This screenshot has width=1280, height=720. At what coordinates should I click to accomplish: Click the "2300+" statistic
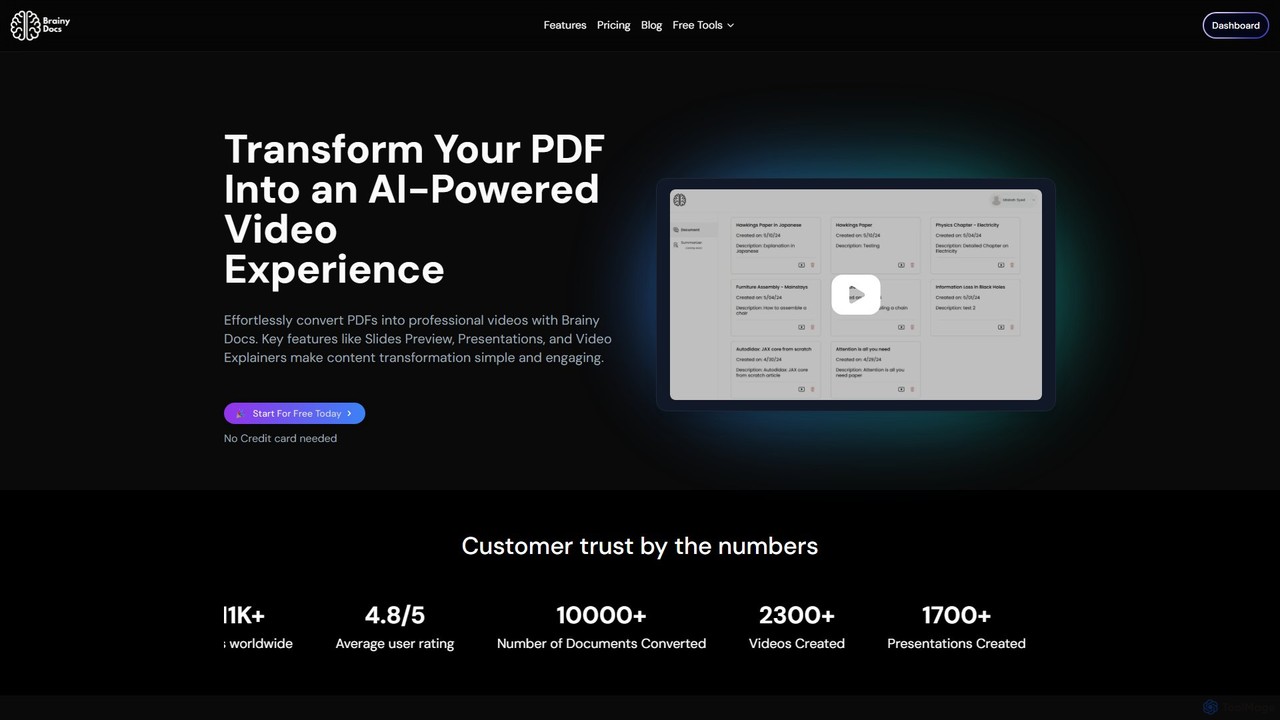(797, 615)
